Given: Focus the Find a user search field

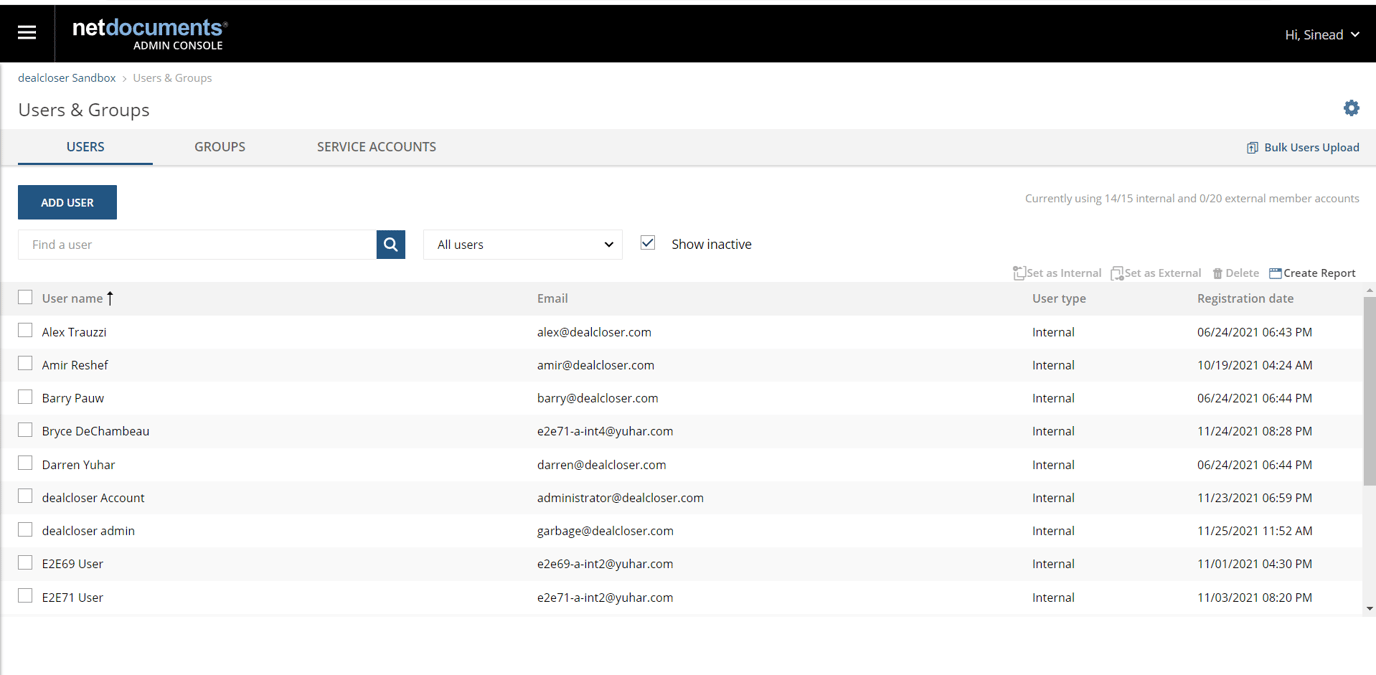Looking at the screenshot, I should tap(197, 244).
